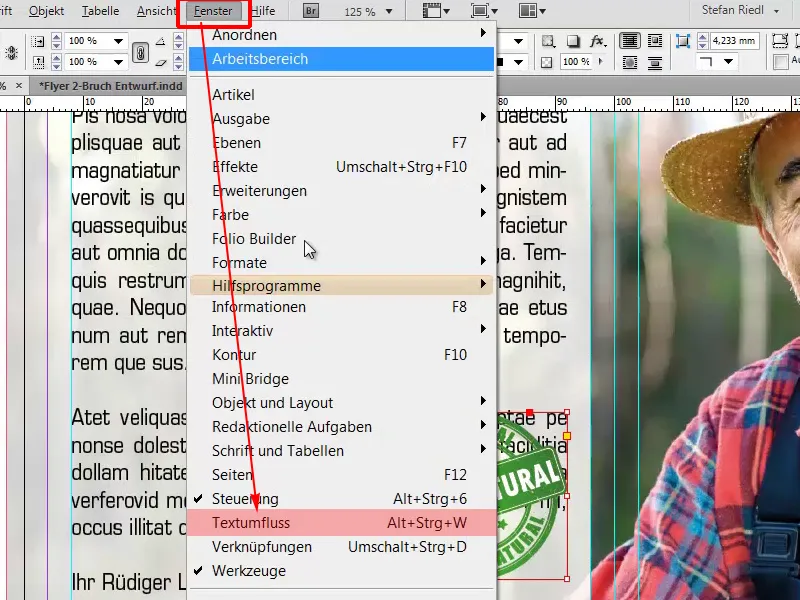The image size is (800, 600).
Task: Toggle the auto-fit checkbox
Action: (781, 62)
